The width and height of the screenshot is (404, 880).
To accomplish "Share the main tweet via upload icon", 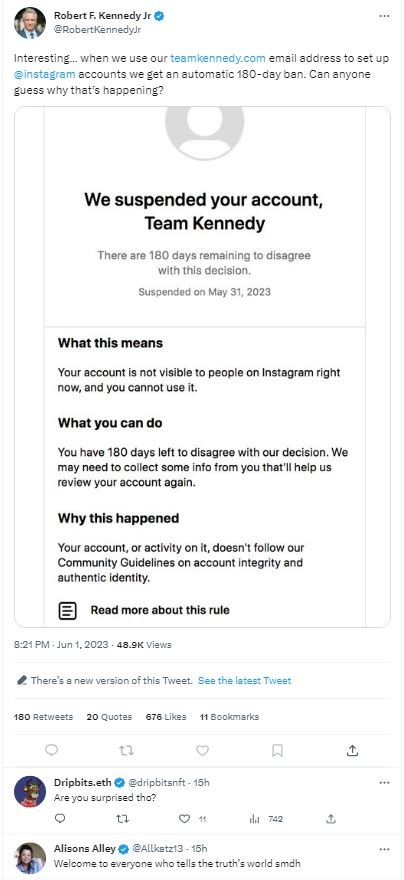I will [x=352, y=750].
